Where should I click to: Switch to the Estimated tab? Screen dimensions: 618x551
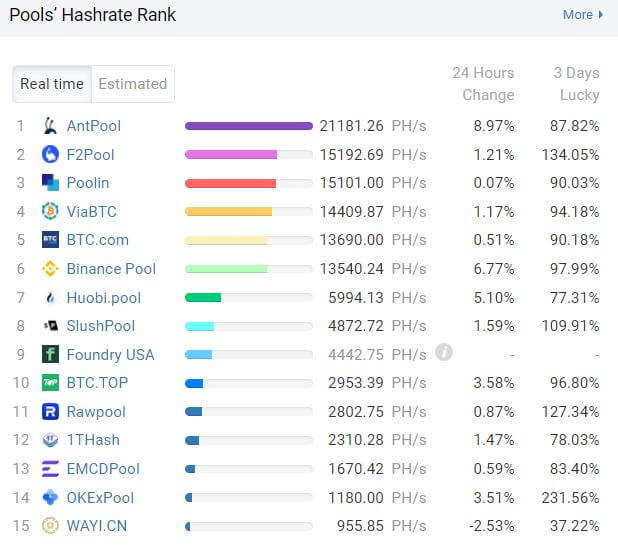133,84
